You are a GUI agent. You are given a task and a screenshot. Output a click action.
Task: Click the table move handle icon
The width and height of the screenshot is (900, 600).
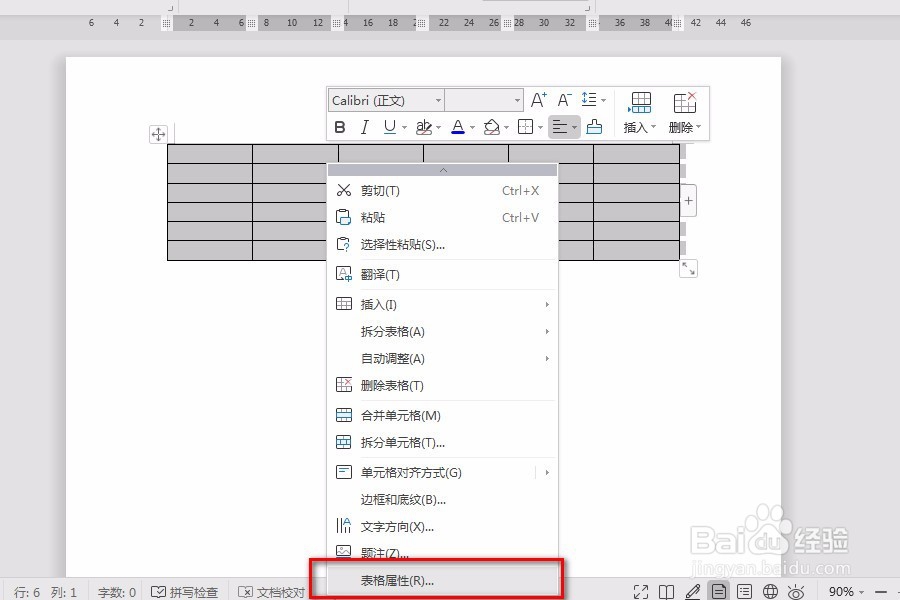(x=158, y=134)
